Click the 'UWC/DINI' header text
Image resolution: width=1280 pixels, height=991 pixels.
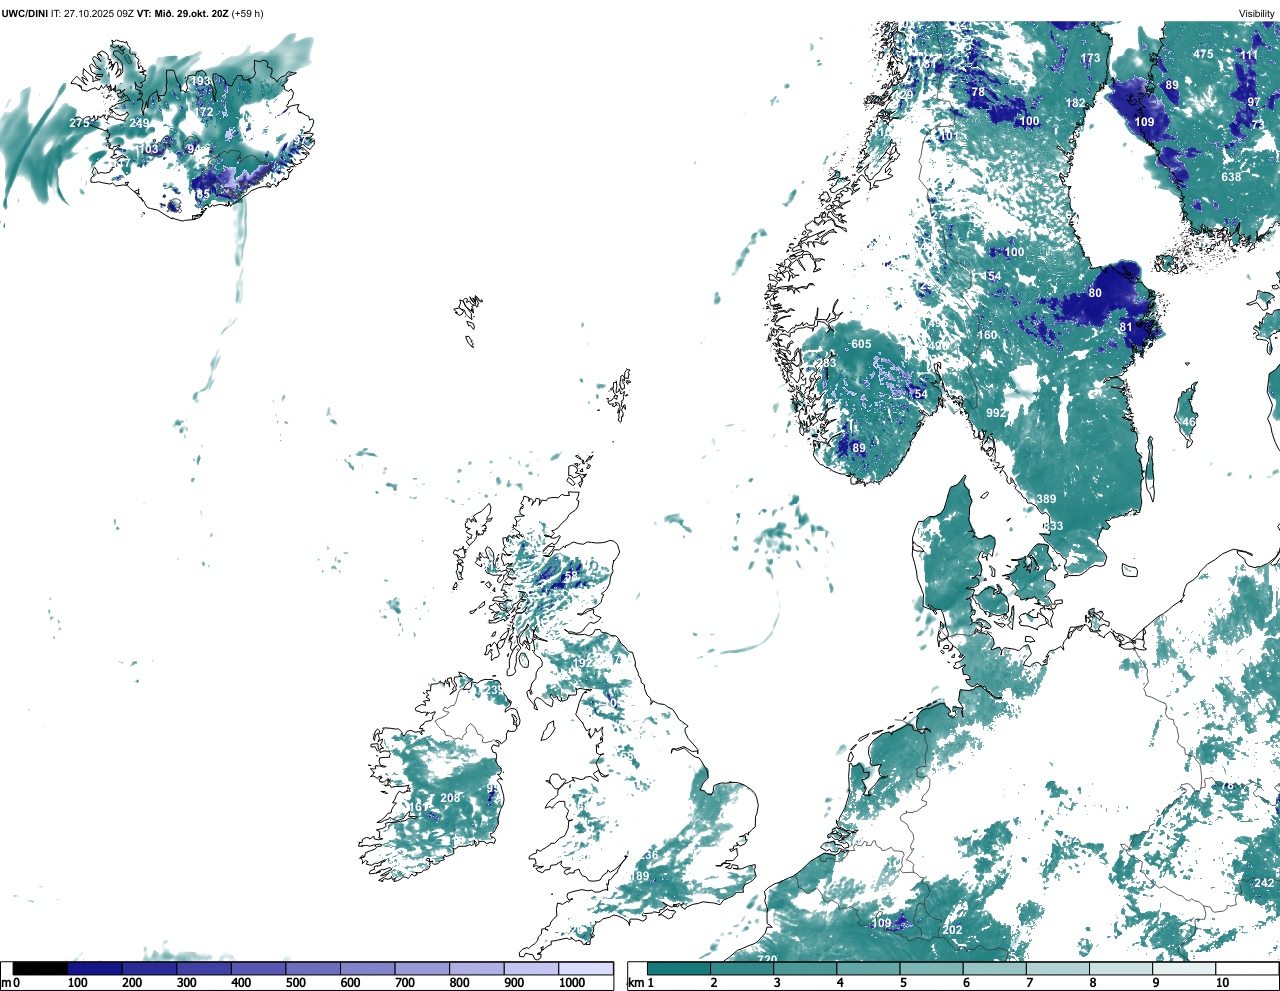[25, 13]
